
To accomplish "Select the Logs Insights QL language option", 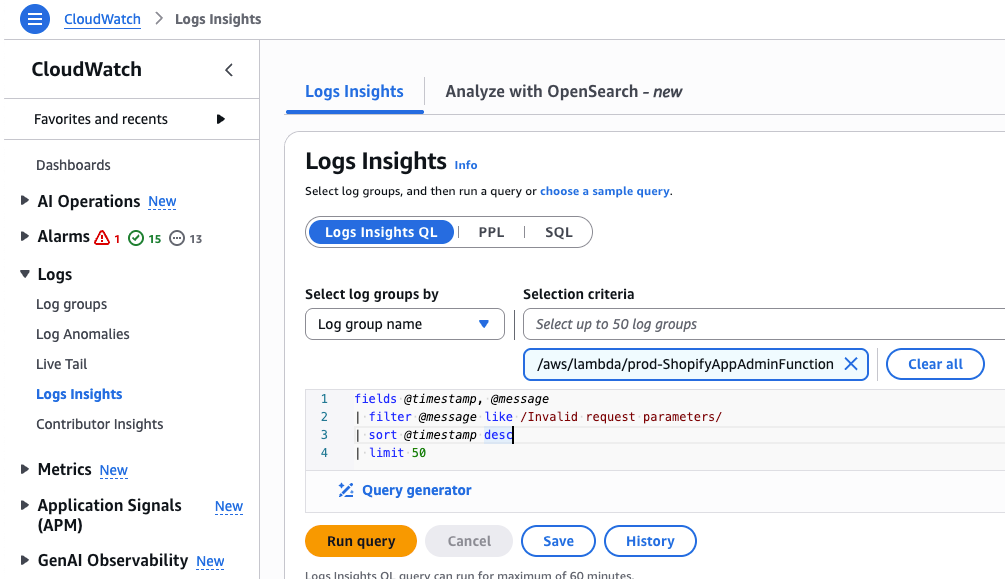I will (x=381, y=232).
